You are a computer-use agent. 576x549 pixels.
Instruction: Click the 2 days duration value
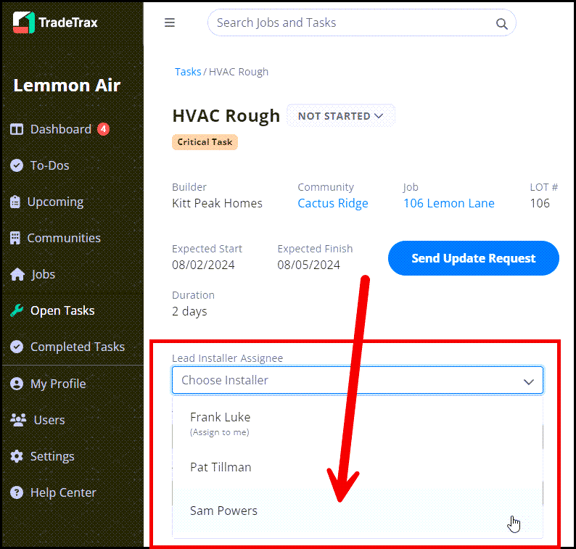pyautogui.click(x=190, y=312)
